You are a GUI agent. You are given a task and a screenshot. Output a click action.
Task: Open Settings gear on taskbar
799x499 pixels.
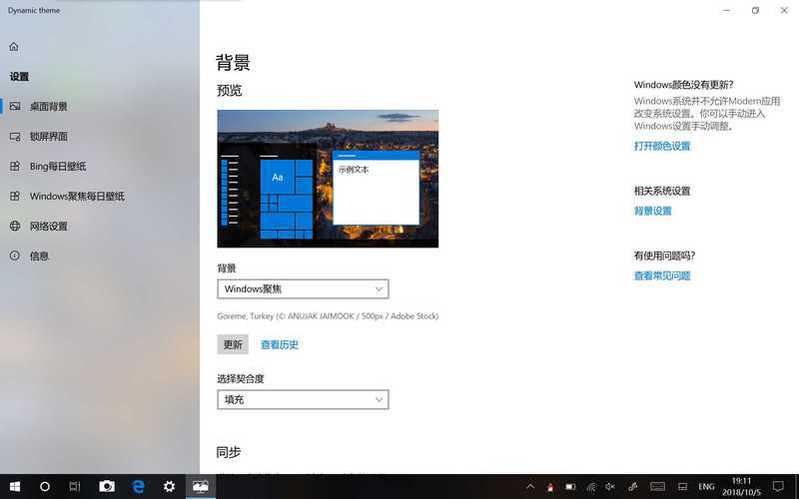click(x=169, y=486)
